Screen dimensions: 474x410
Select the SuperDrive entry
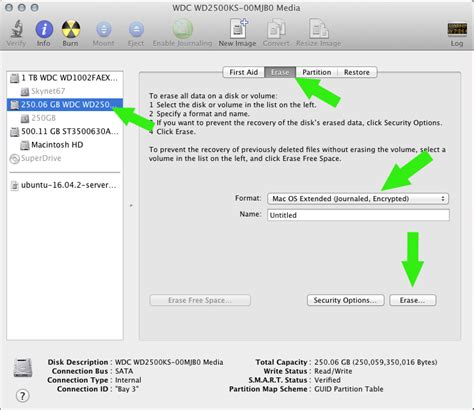[65, 158]
